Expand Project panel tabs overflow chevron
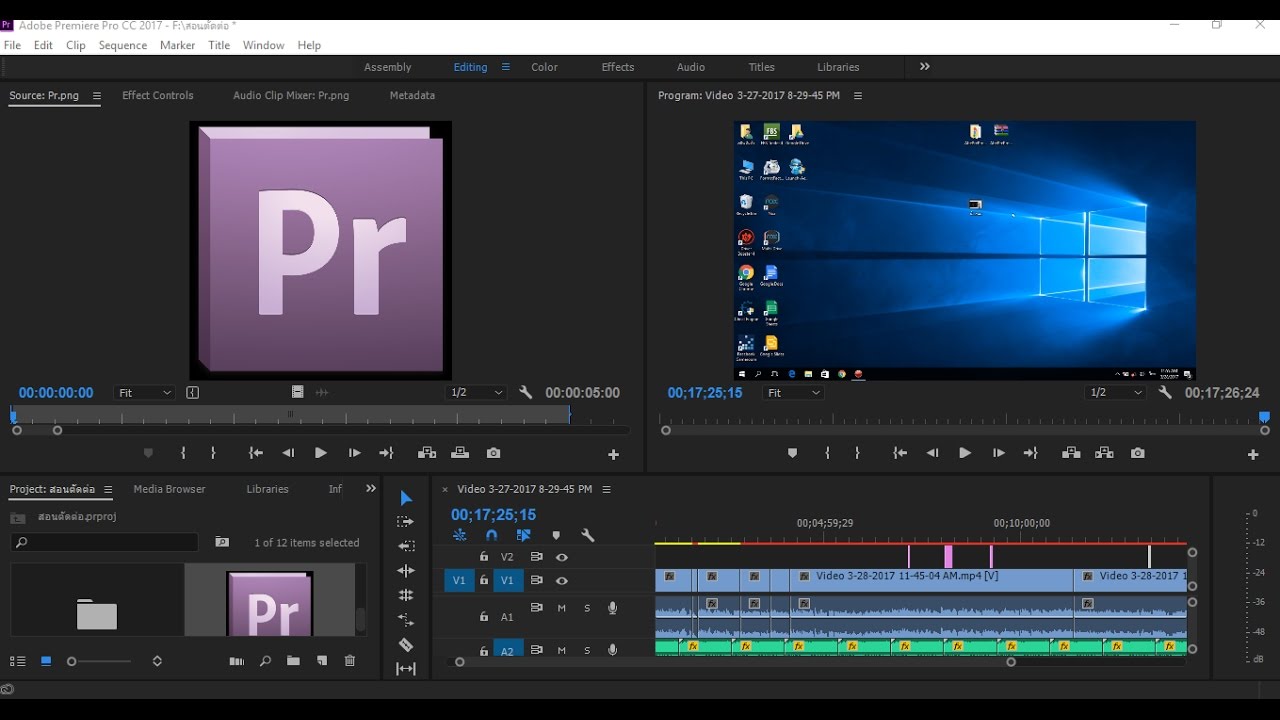This screenshot has height=720, width=1280. pos(371,489)
